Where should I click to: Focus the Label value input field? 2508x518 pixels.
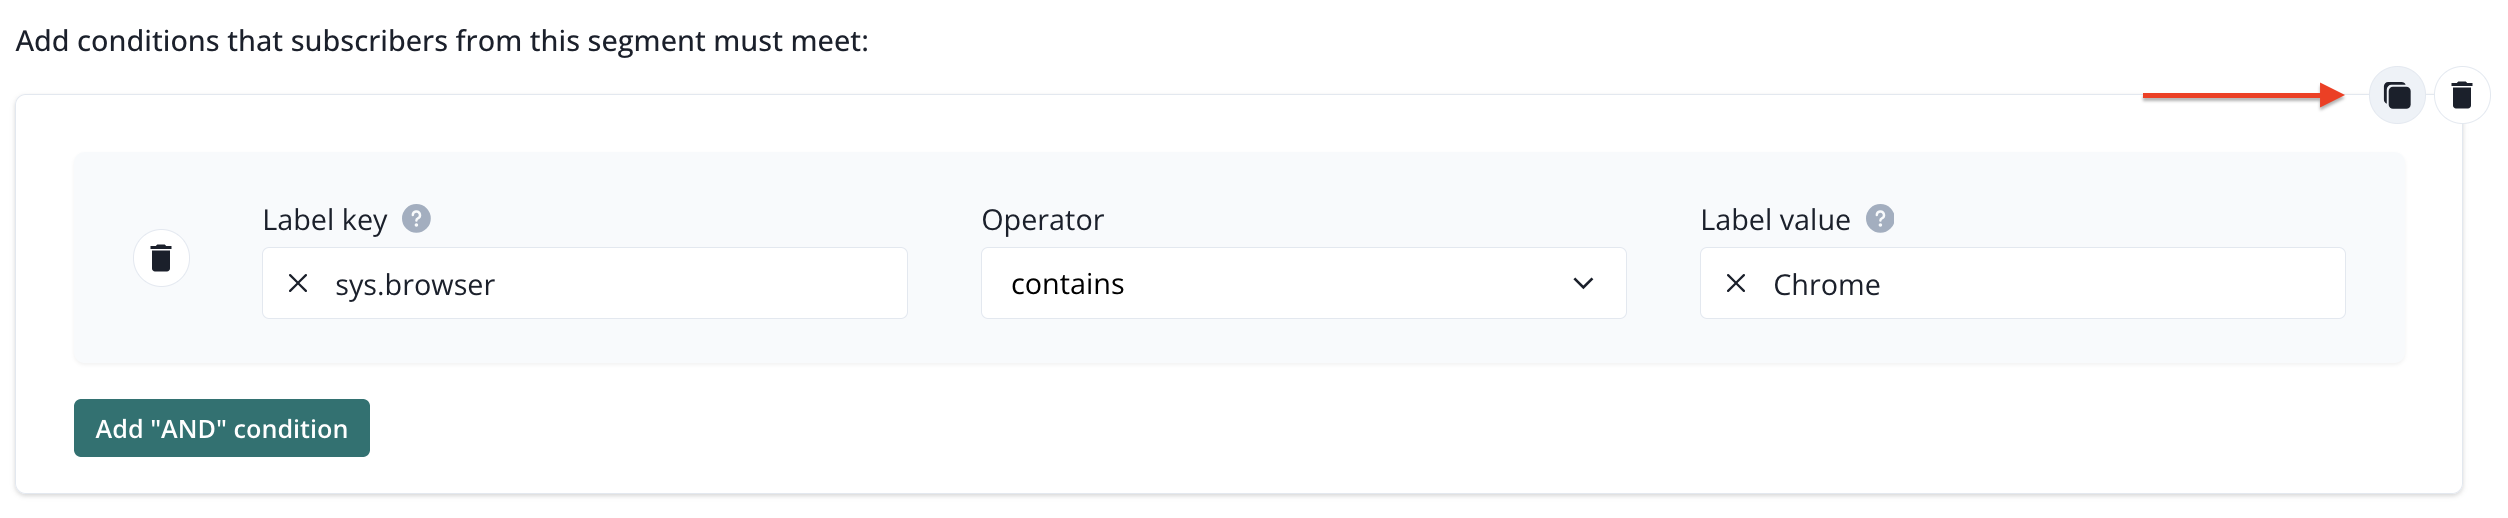click(2100, 284)
